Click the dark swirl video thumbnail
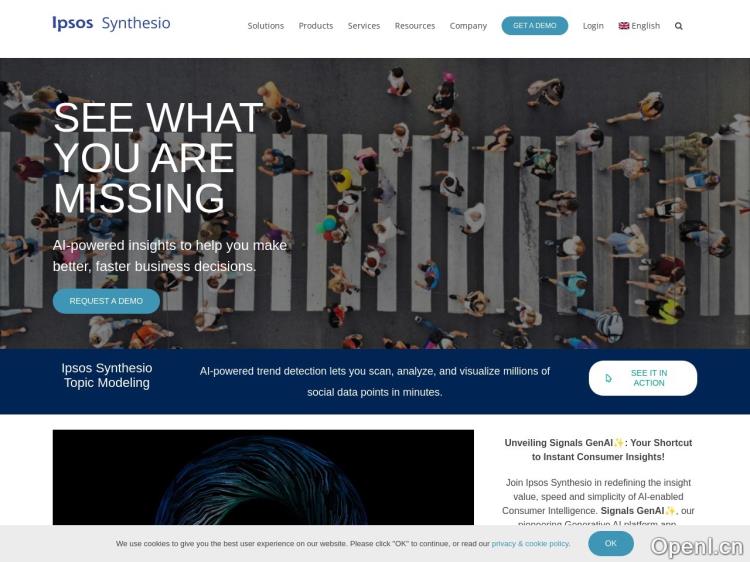This screenshot has height=562, width=750. [263, 477]
